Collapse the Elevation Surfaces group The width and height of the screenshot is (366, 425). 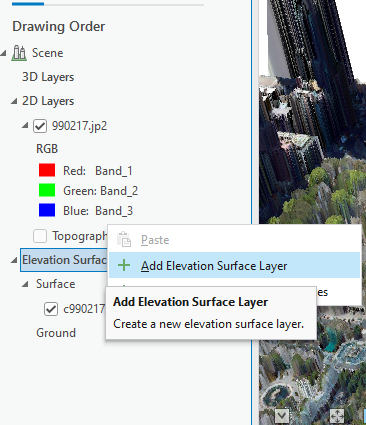pos(14,260)
